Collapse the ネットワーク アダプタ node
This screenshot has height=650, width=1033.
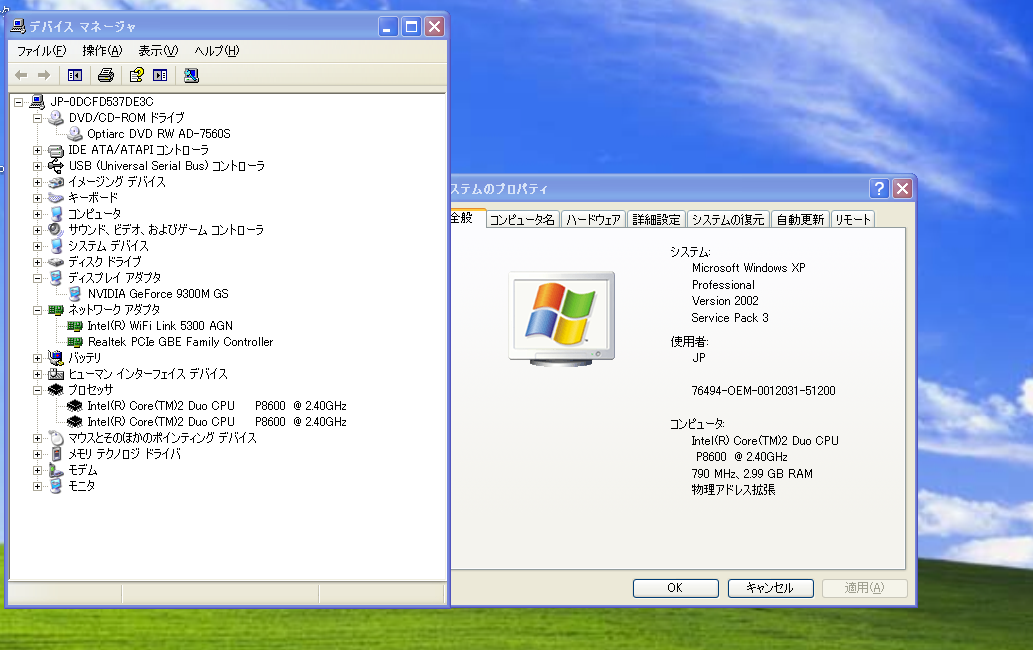tap(38, 310)
